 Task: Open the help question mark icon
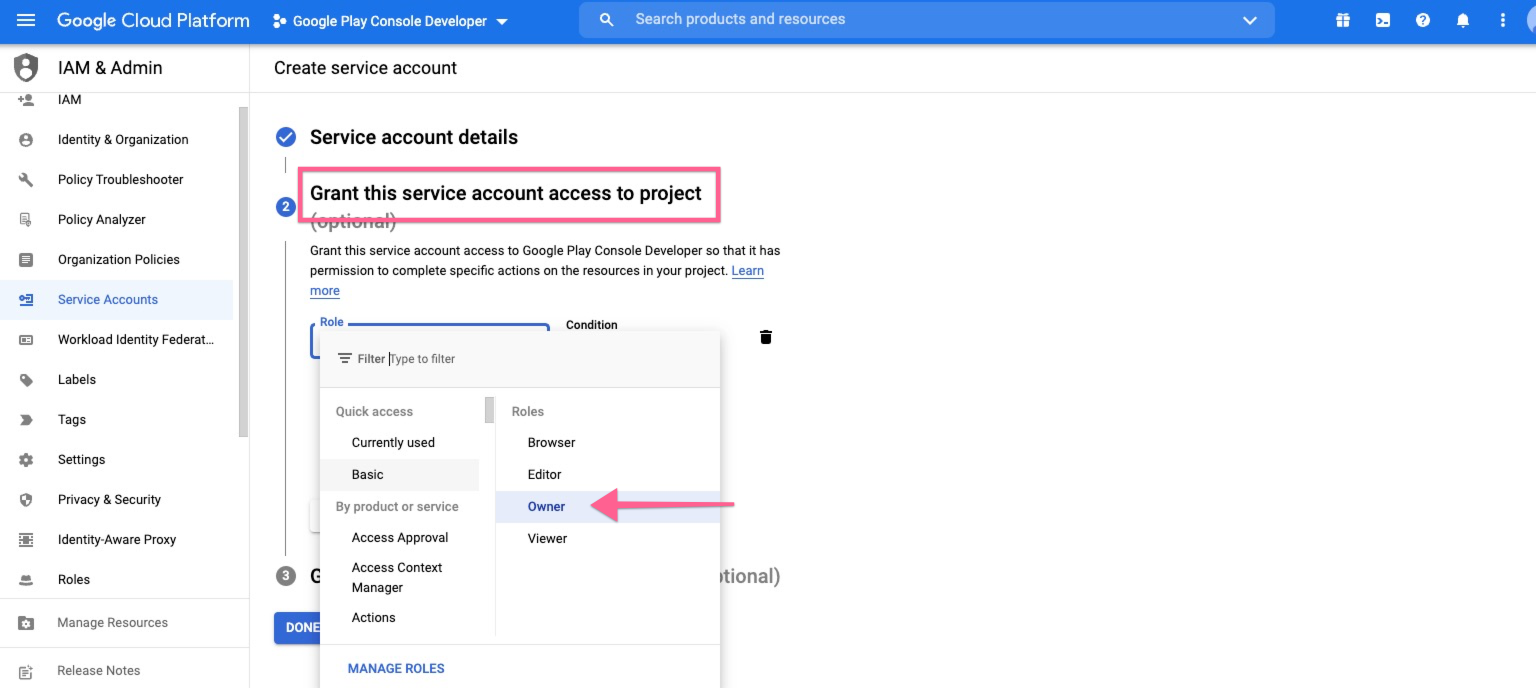point(1423,20)
